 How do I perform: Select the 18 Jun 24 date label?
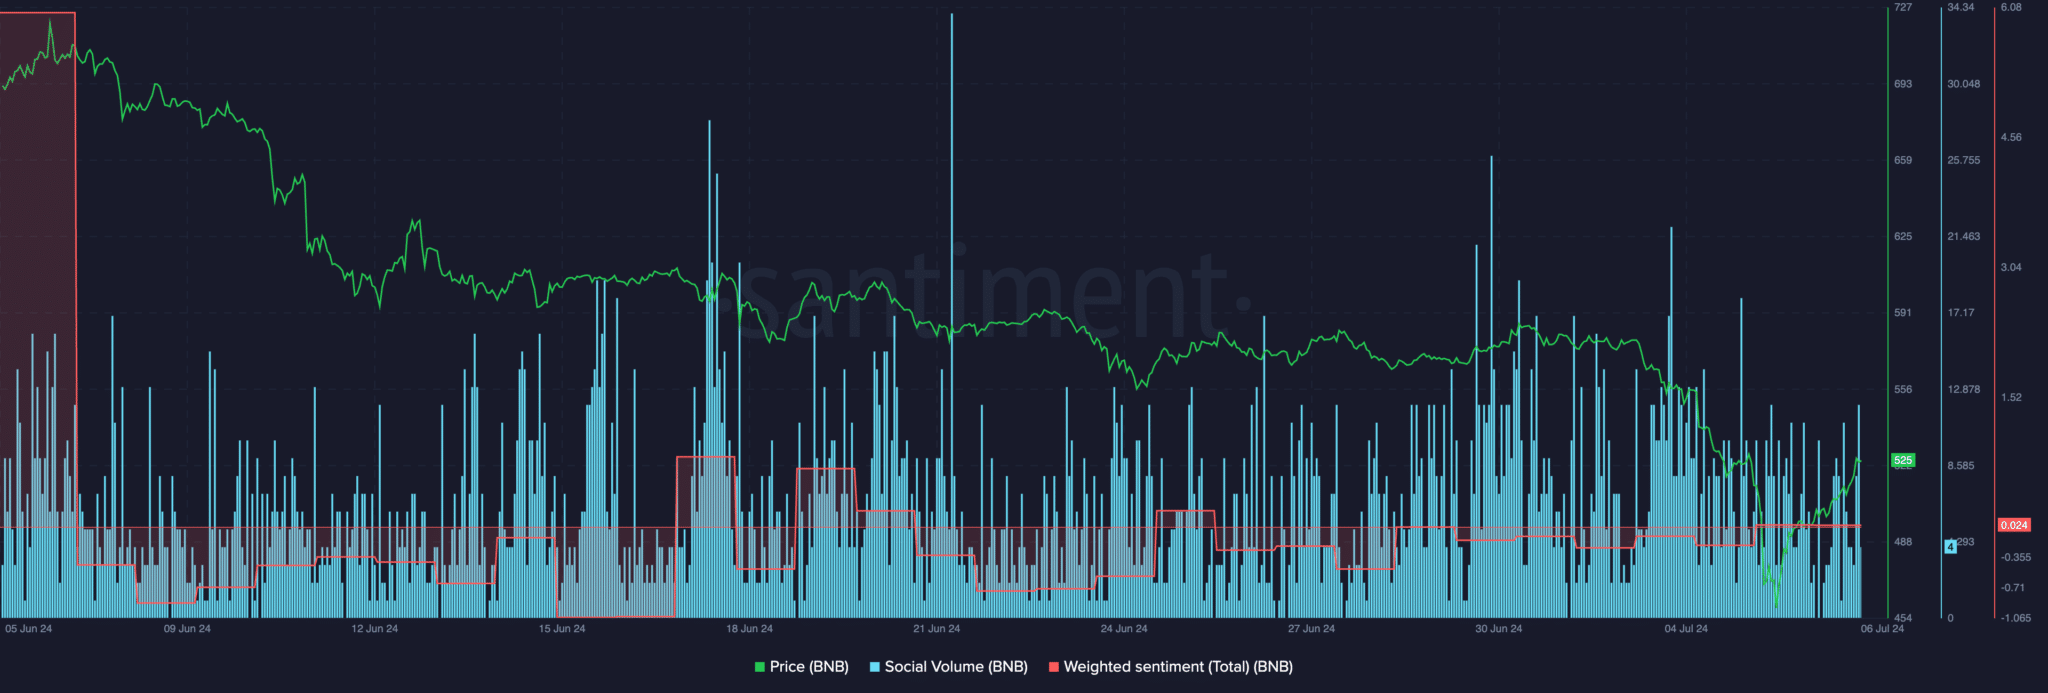coord(749,629)
